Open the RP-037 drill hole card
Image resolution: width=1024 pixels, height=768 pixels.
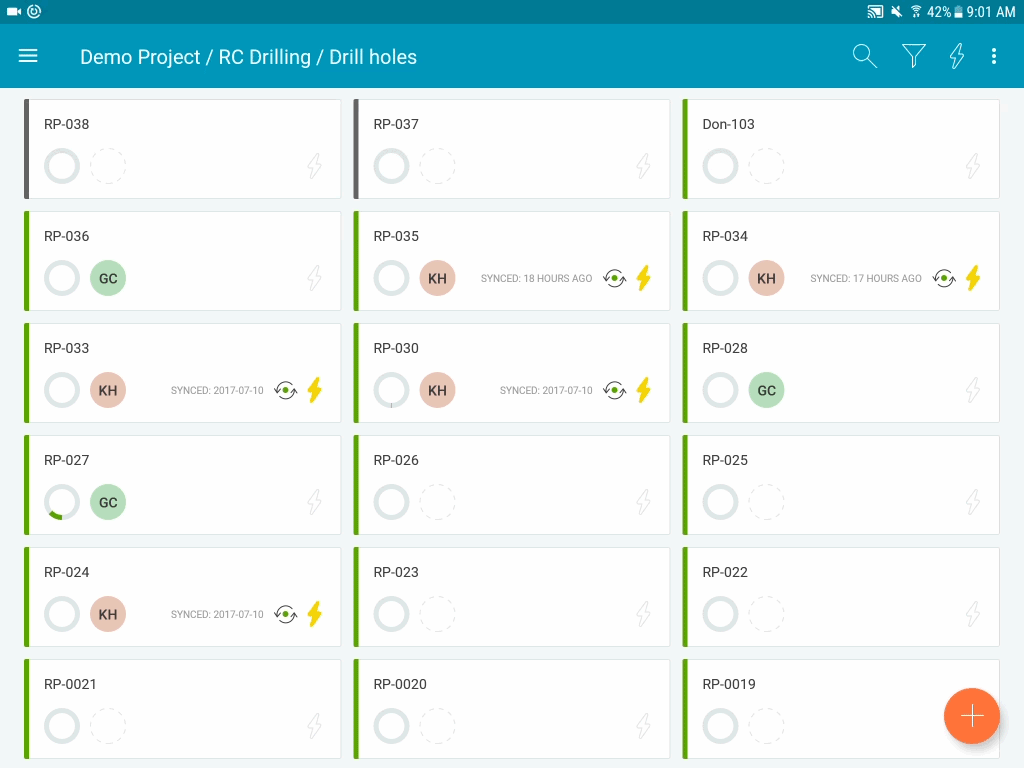coord(511,149)
